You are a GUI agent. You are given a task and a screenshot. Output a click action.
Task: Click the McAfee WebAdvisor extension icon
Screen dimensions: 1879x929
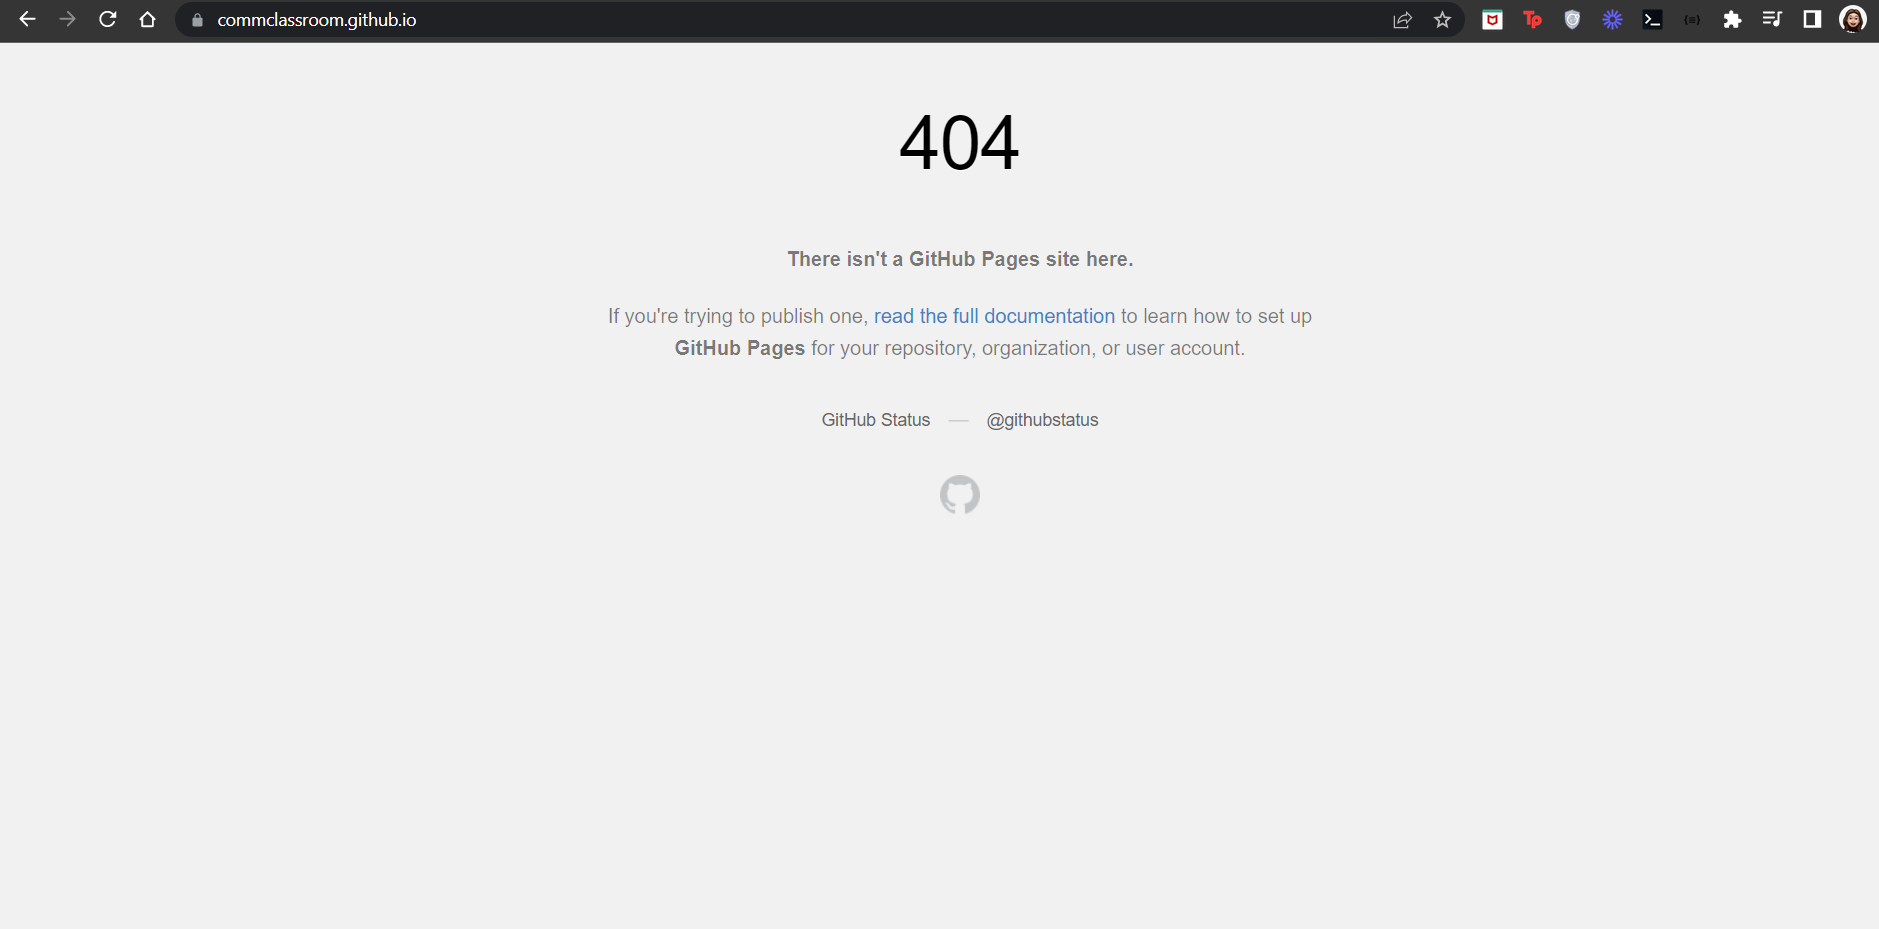[x=1492, y=19]
